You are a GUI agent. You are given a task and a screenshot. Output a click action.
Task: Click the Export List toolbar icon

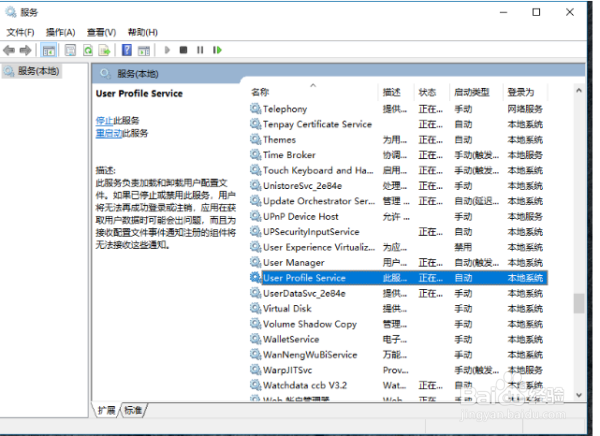(x=104, y=50)
